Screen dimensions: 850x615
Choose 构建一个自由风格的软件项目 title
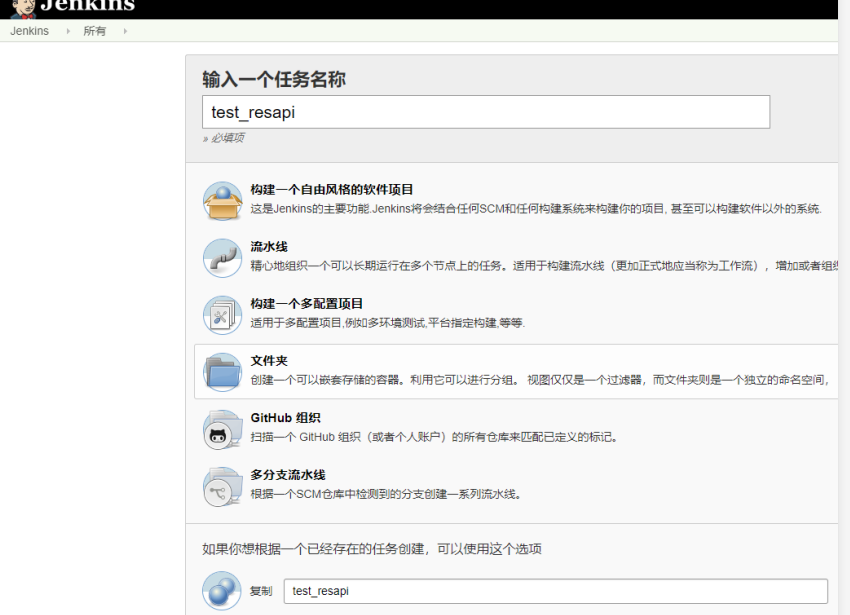pyautogui.click(x=331, y=190)
